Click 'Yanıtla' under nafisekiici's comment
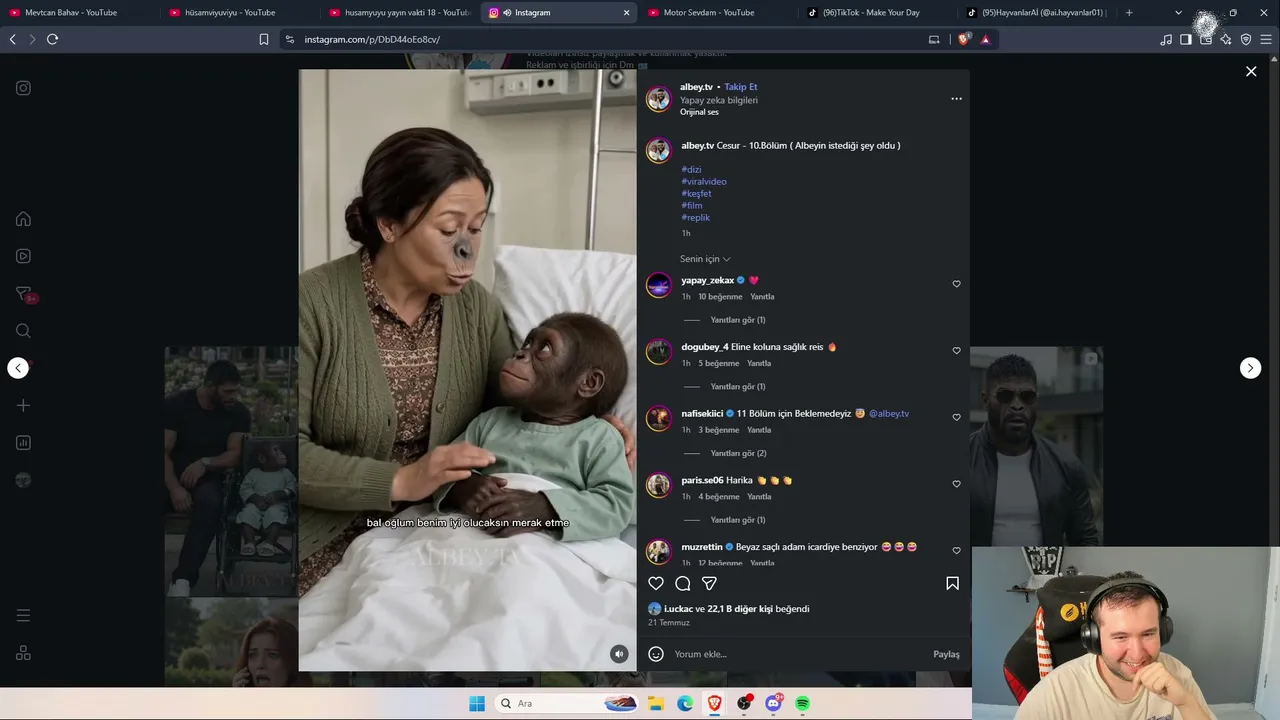The width and height of the screenshot is (1280, 720). point(759,430)
